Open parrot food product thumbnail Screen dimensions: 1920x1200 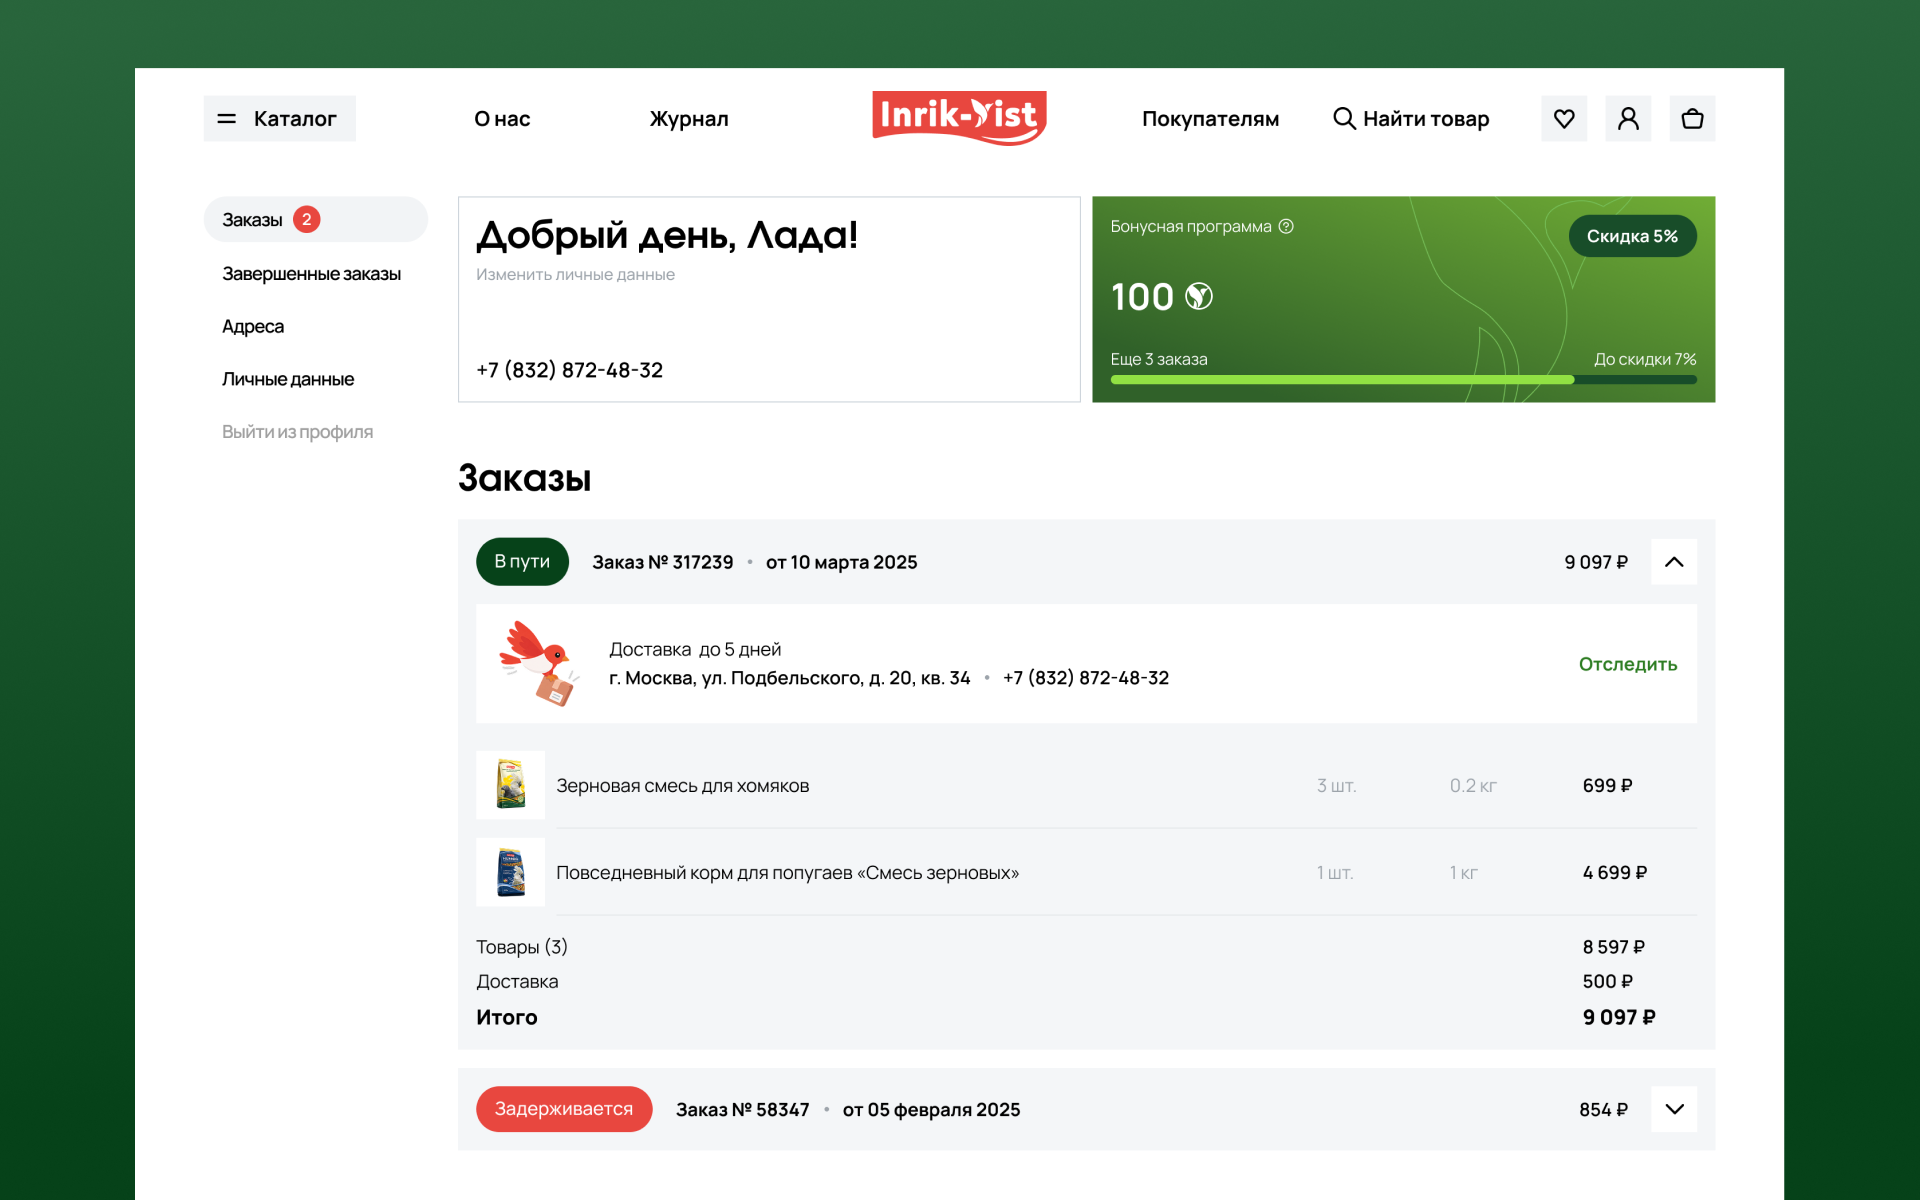point(510,872)
